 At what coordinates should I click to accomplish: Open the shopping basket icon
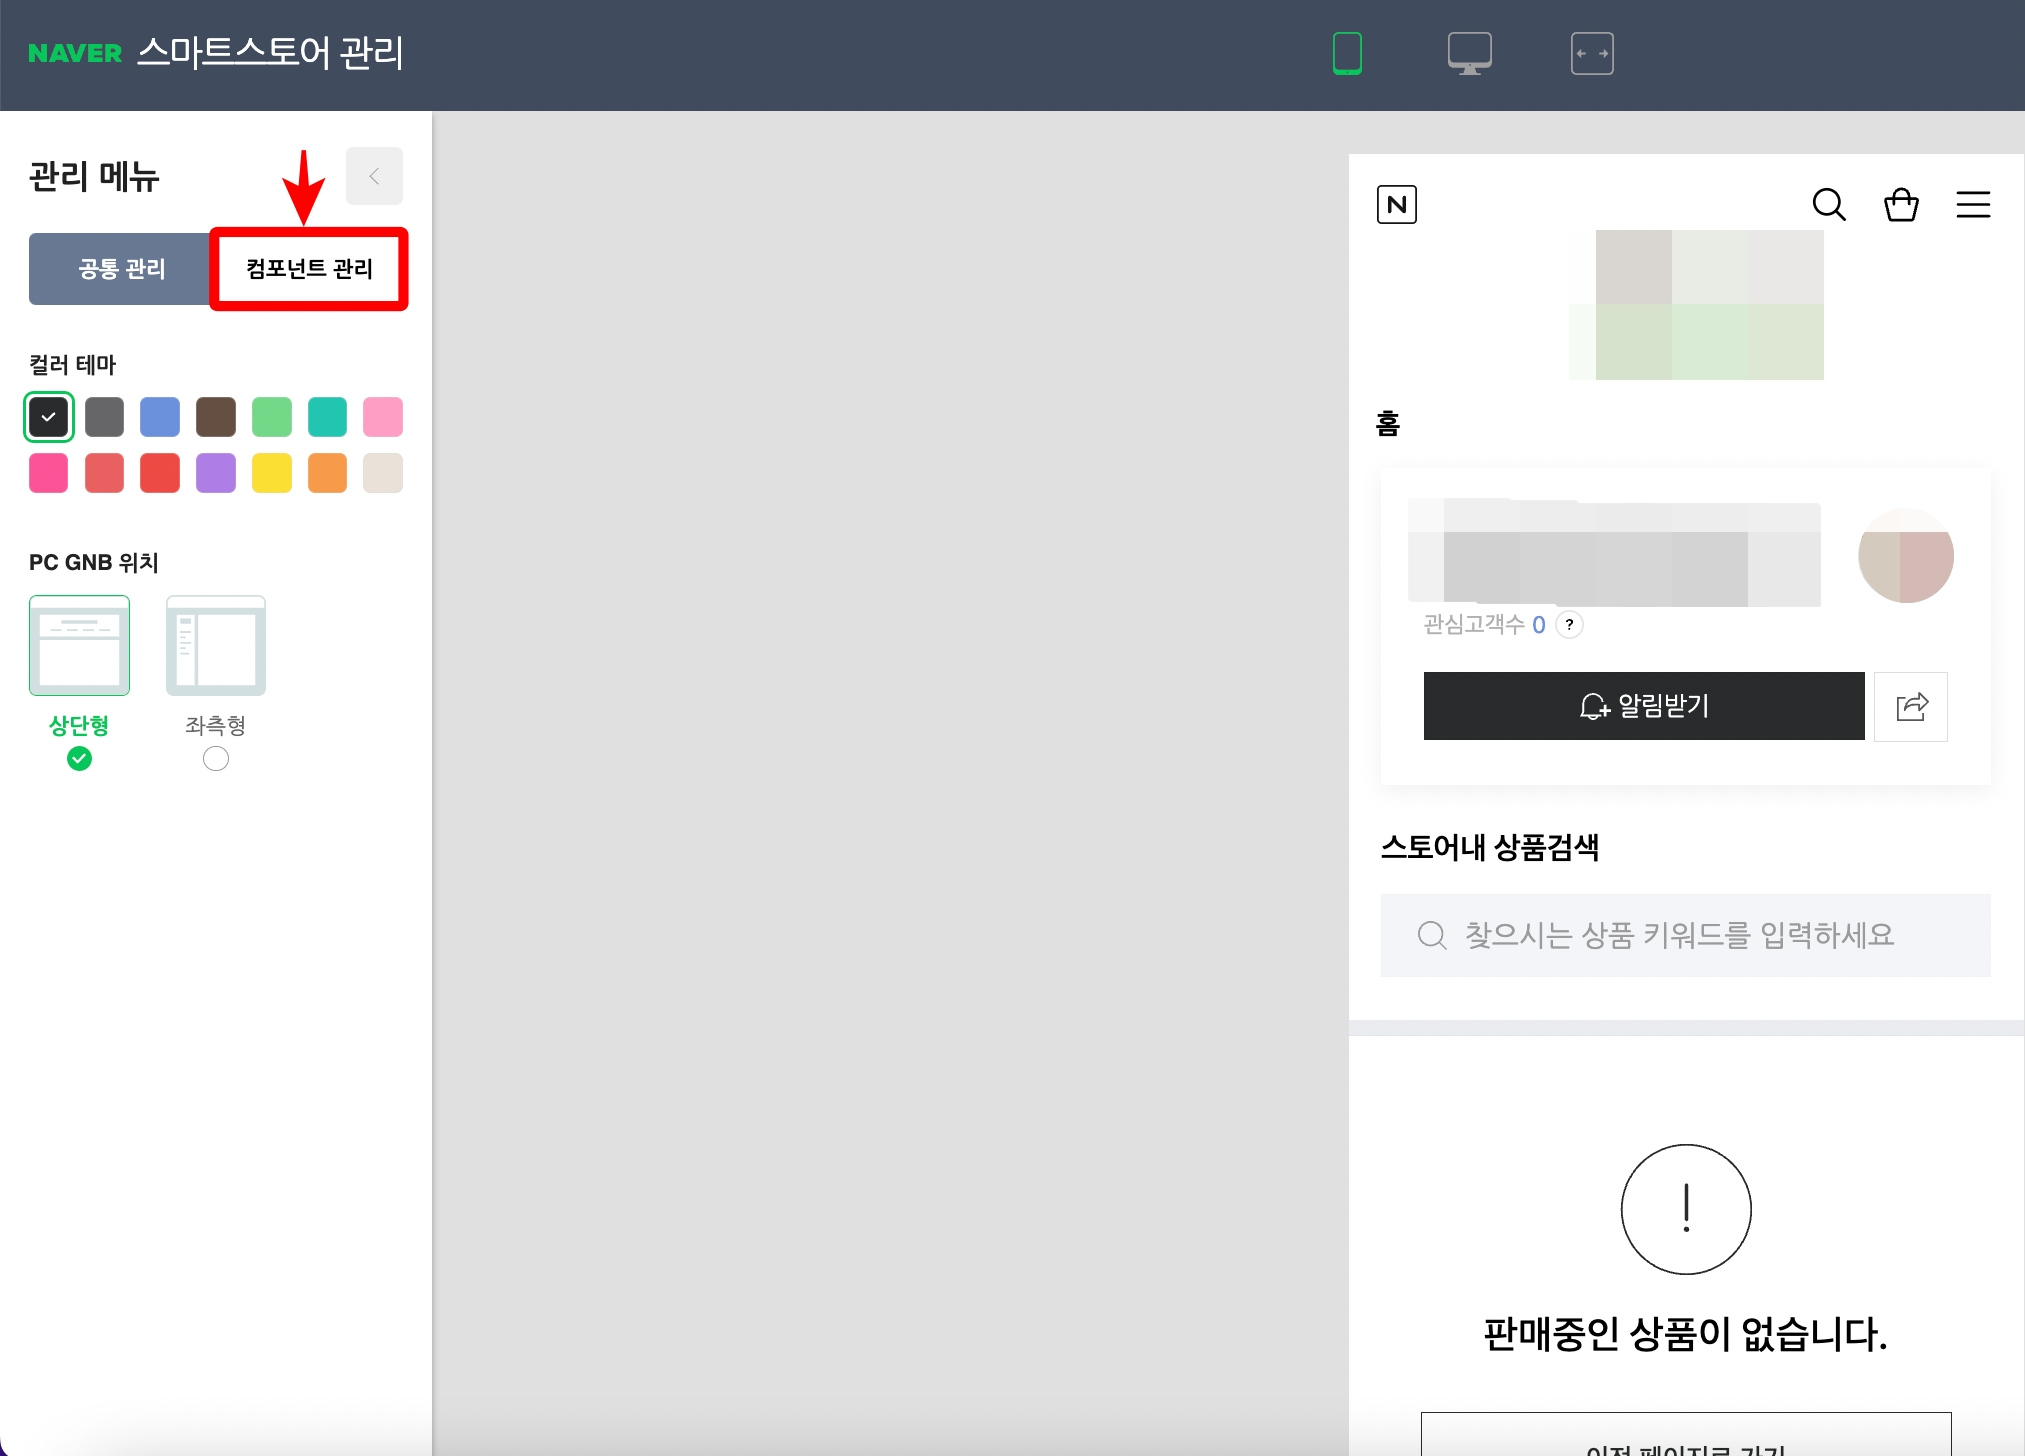click(1900, 205)
